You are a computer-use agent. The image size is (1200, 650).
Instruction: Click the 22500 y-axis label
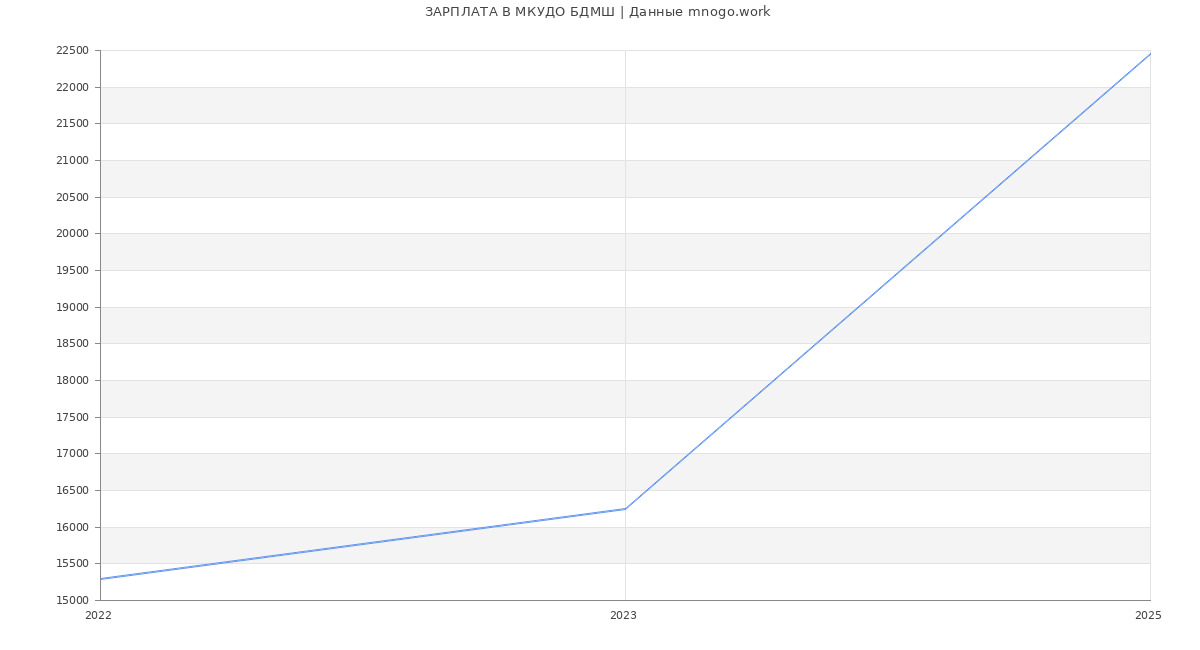[x=72, y=51]
